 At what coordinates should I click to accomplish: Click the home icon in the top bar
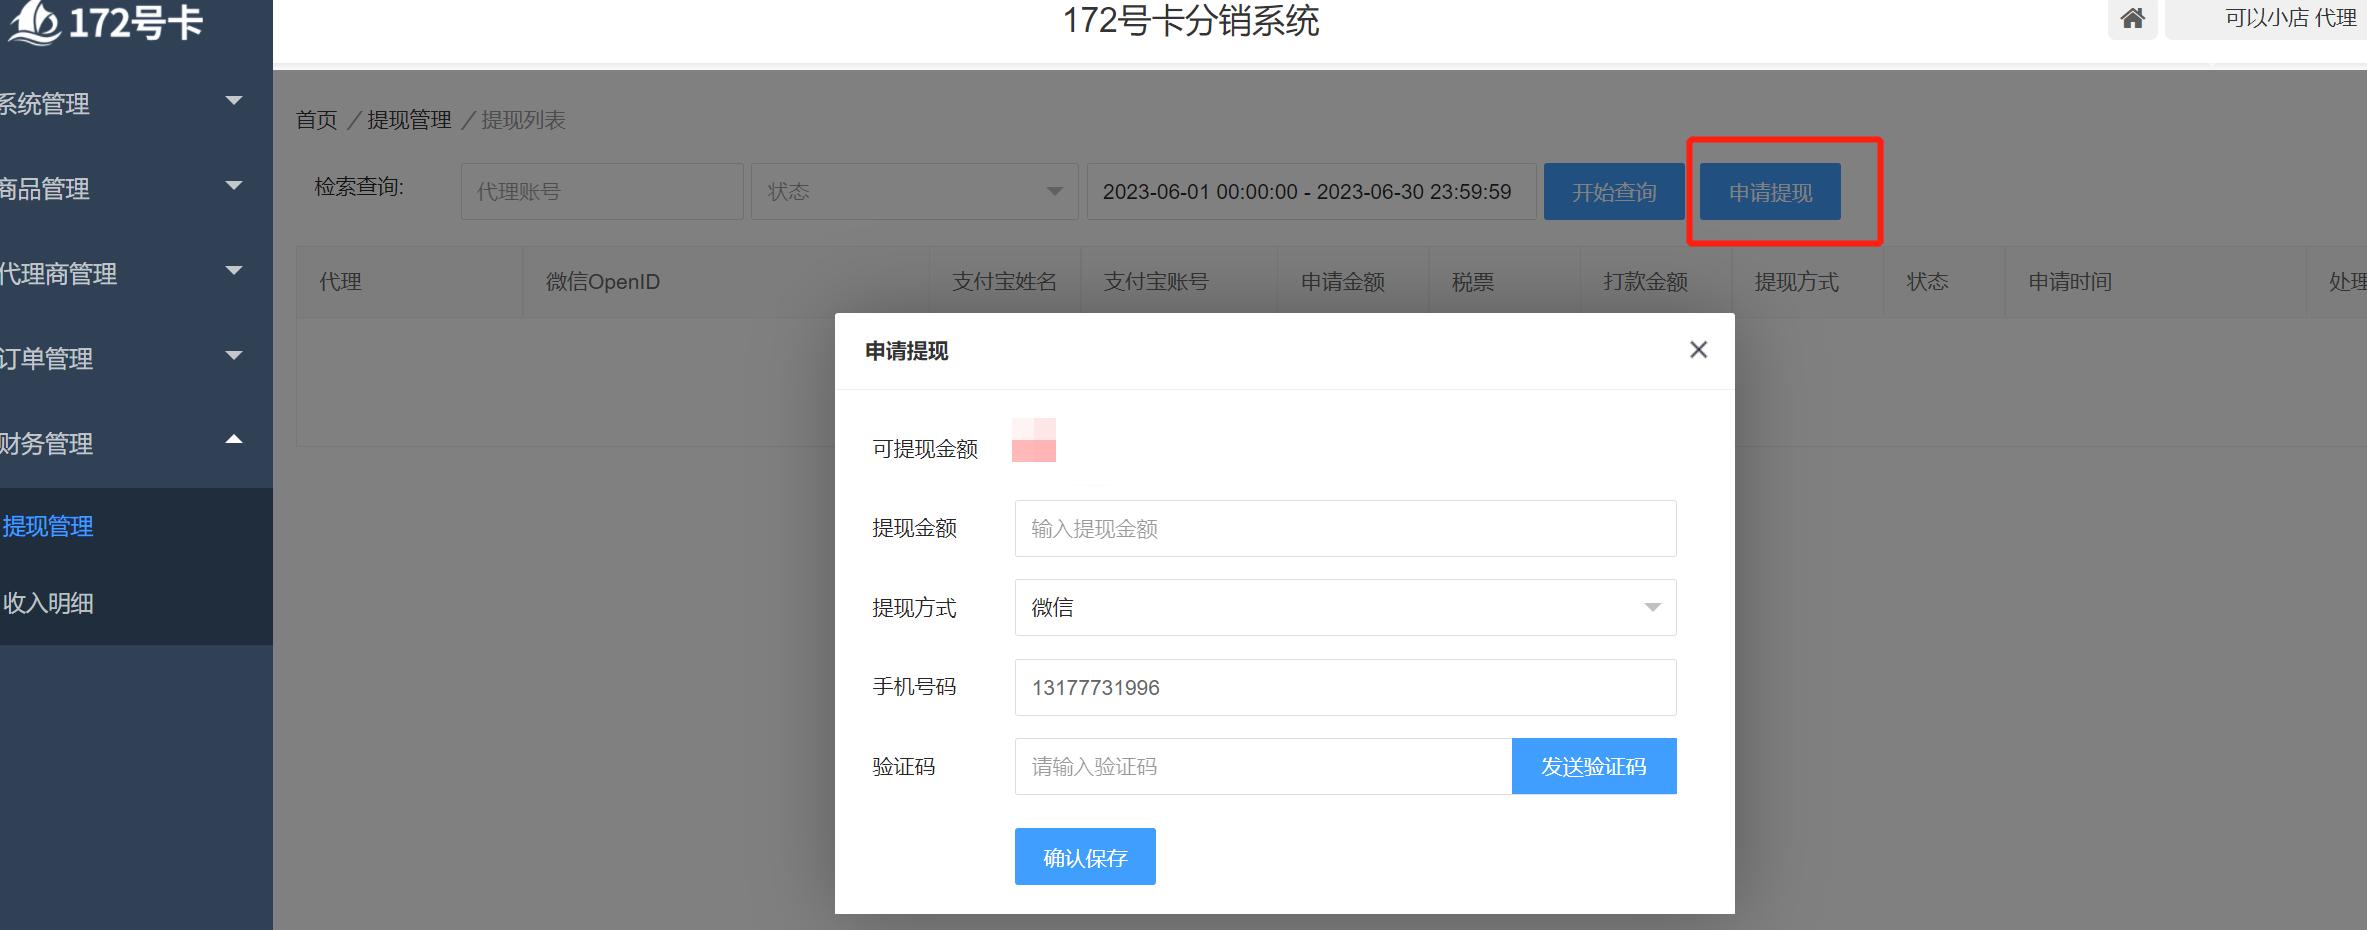pyautogui.click(x=2133, y=19)
